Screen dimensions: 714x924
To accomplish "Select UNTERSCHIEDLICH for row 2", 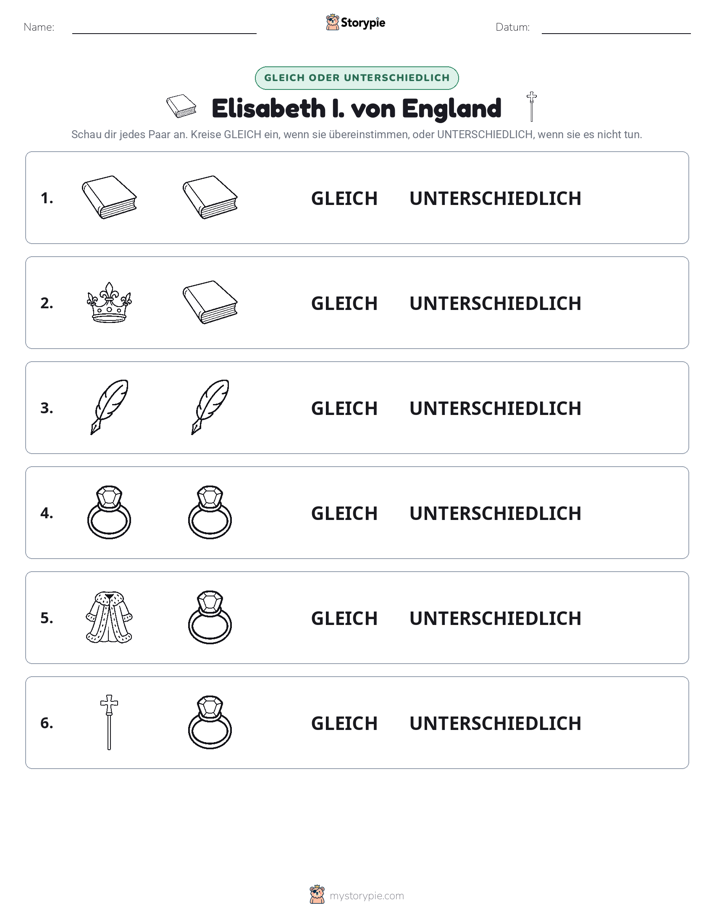I will tap(495, 303).
